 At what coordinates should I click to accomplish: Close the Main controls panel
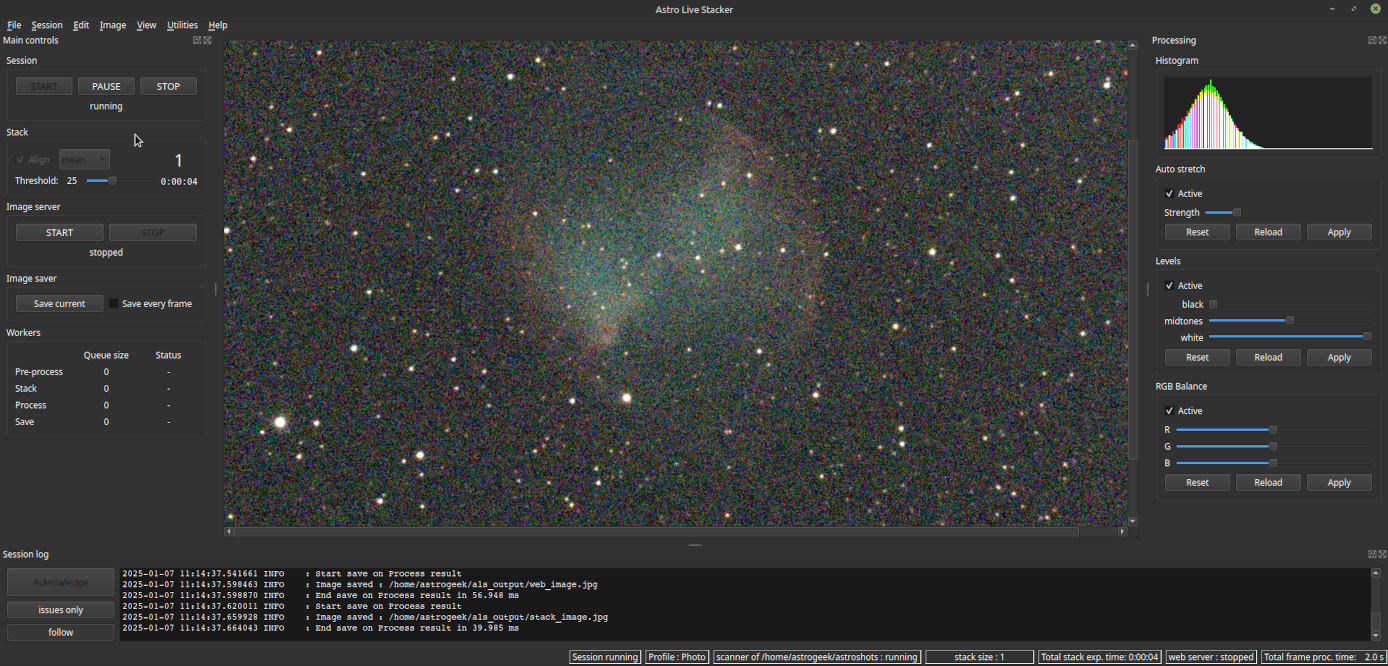tap(207, 40)
